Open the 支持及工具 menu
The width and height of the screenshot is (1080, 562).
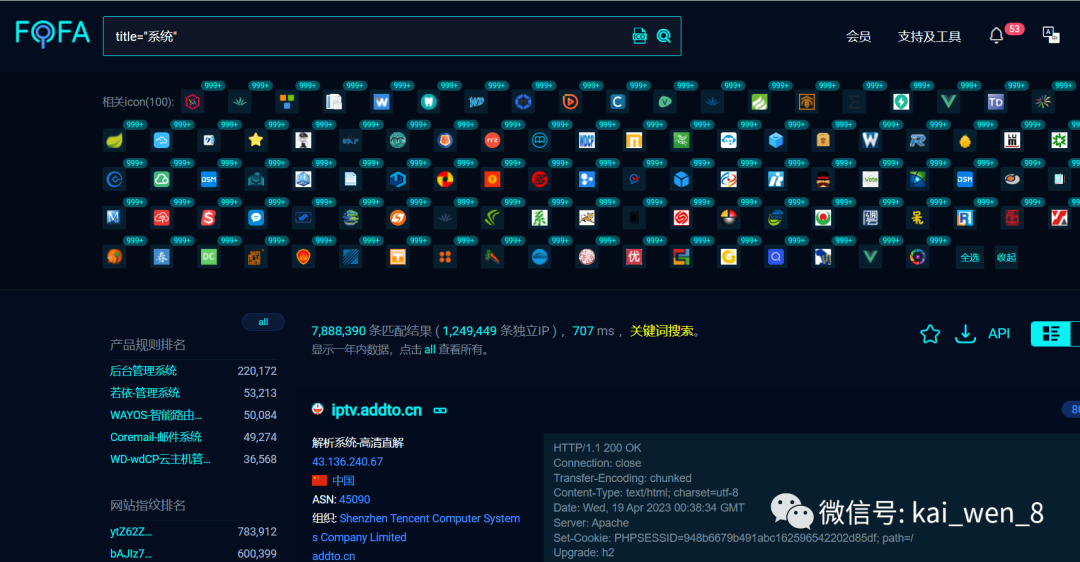tap(929, 37)
